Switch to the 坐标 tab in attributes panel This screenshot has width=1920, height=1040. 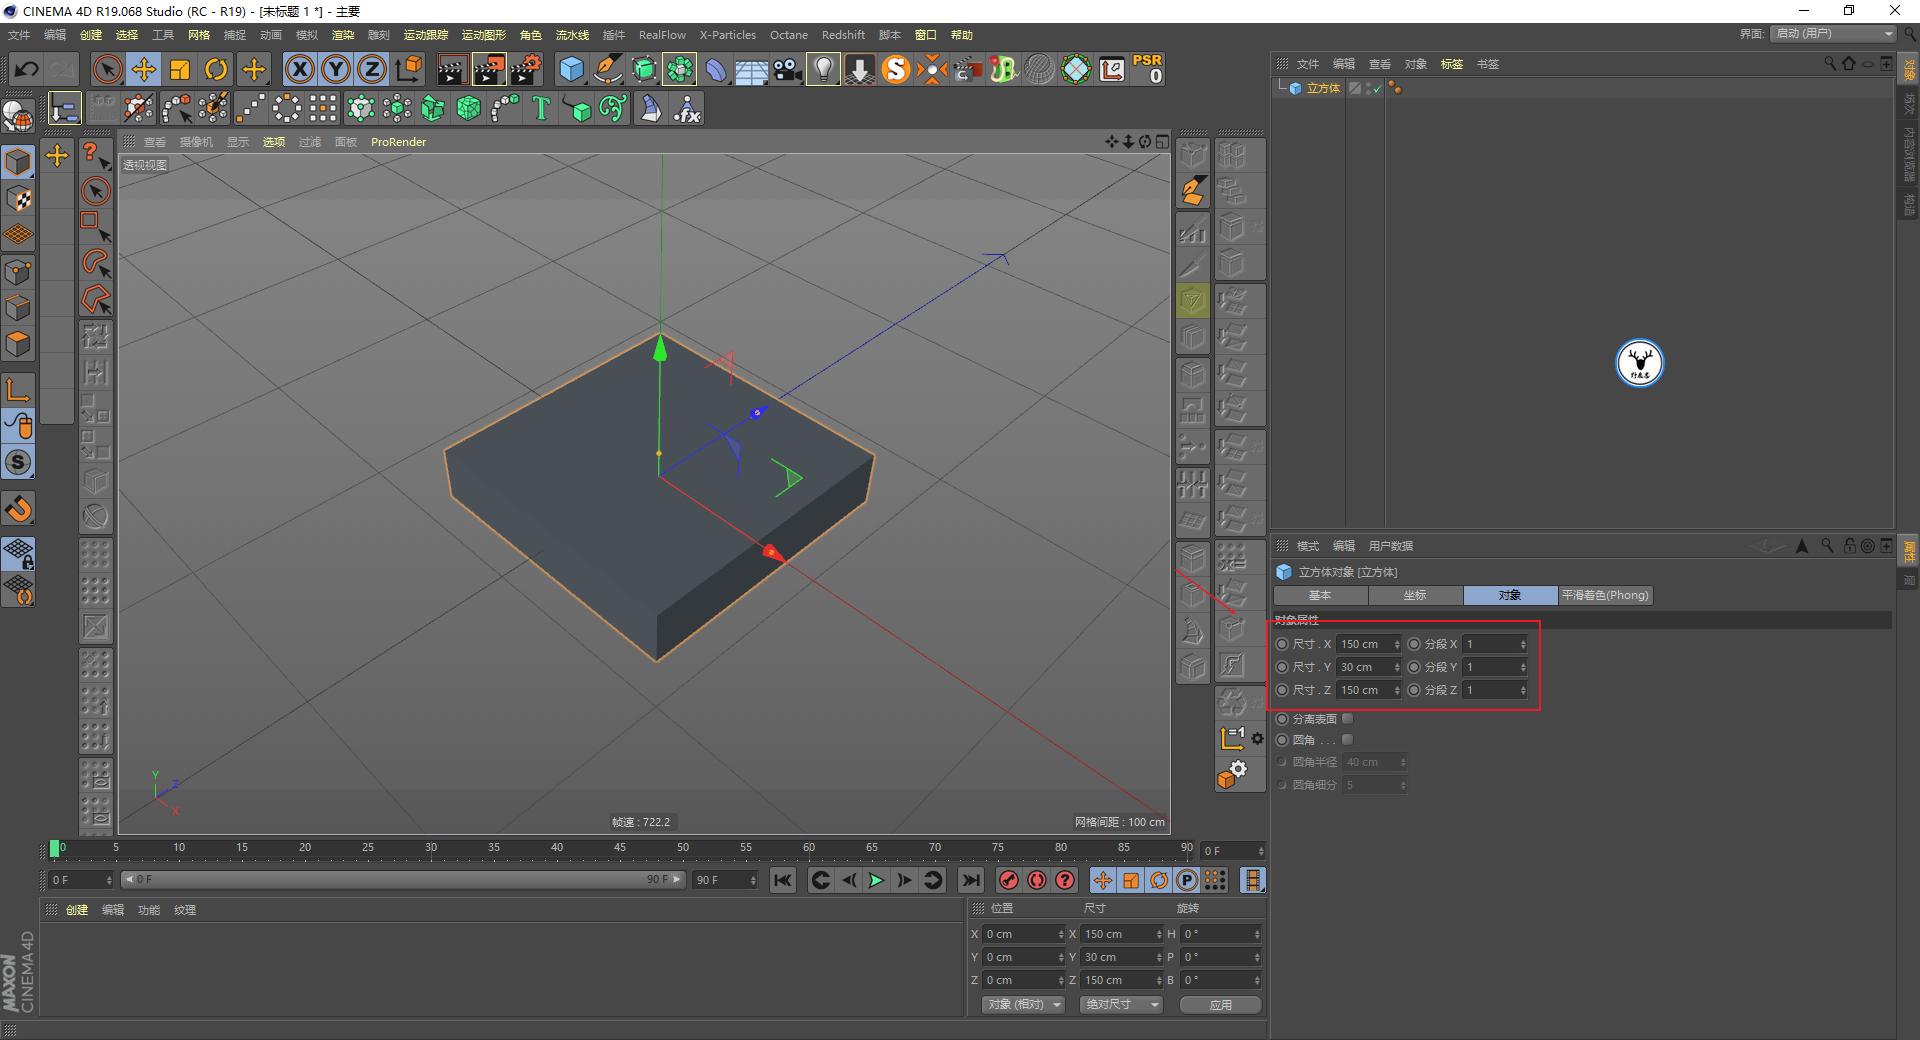click(x=1415, y=595)
